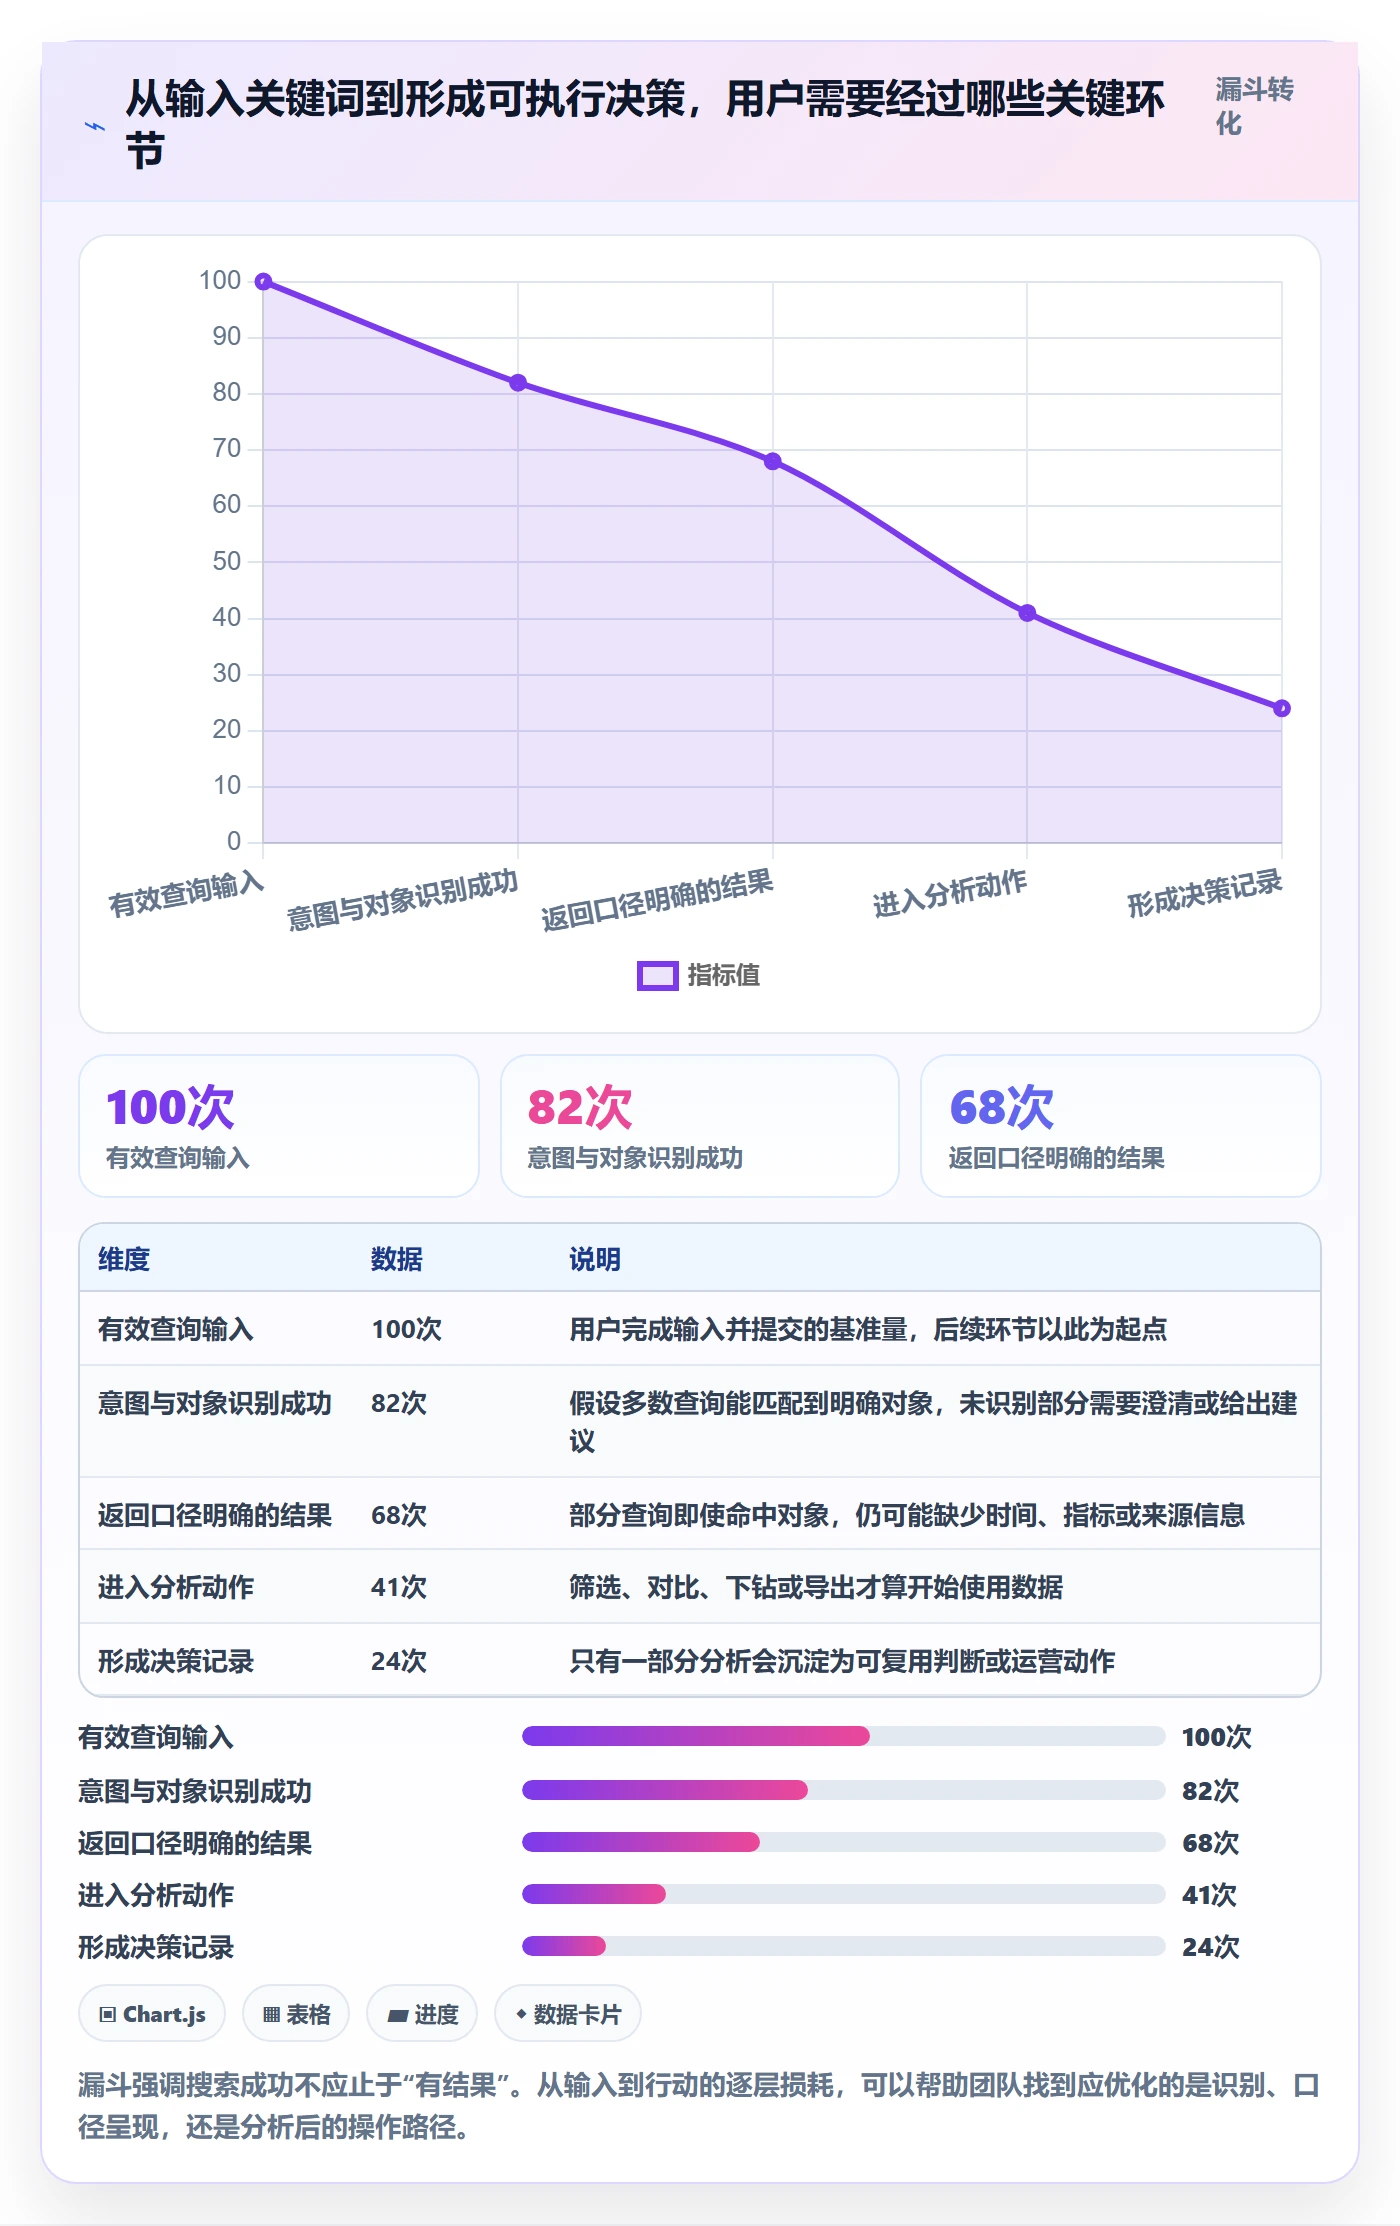Click the chart point for 形成决策记录
The width and height of the screenshot is (1400, 2226).
(1282, 708)
